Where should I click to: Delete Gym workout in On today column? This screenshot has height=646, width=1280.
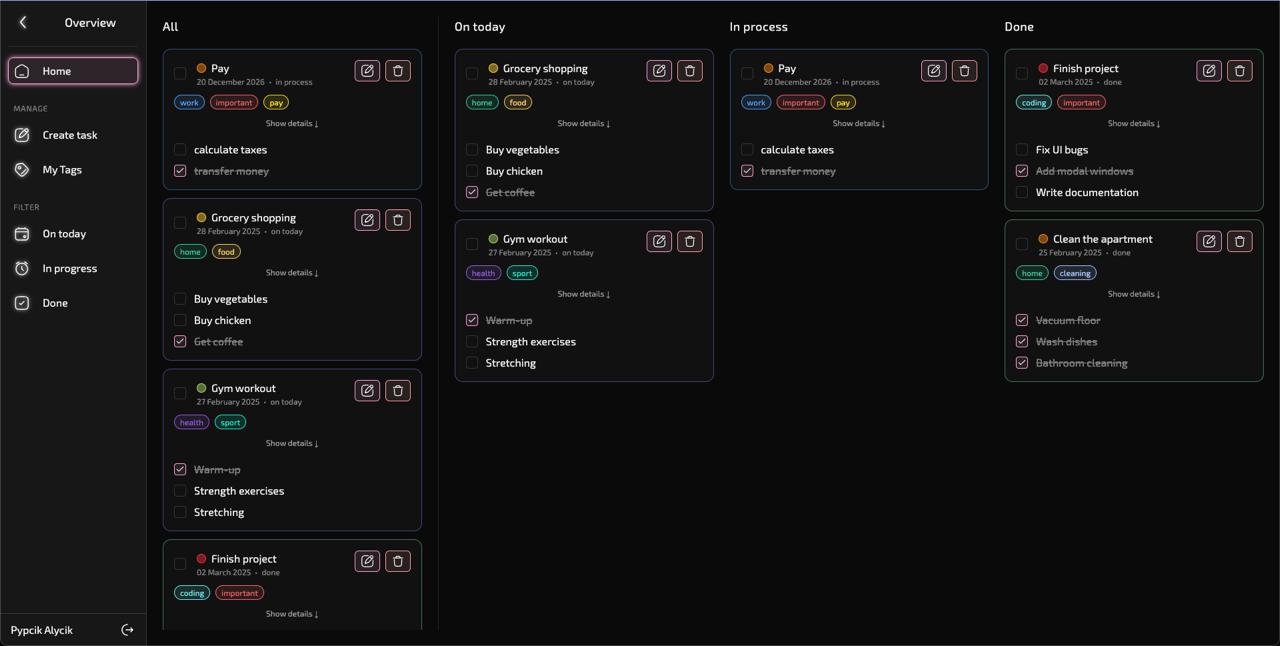click(x=690, y=241)
